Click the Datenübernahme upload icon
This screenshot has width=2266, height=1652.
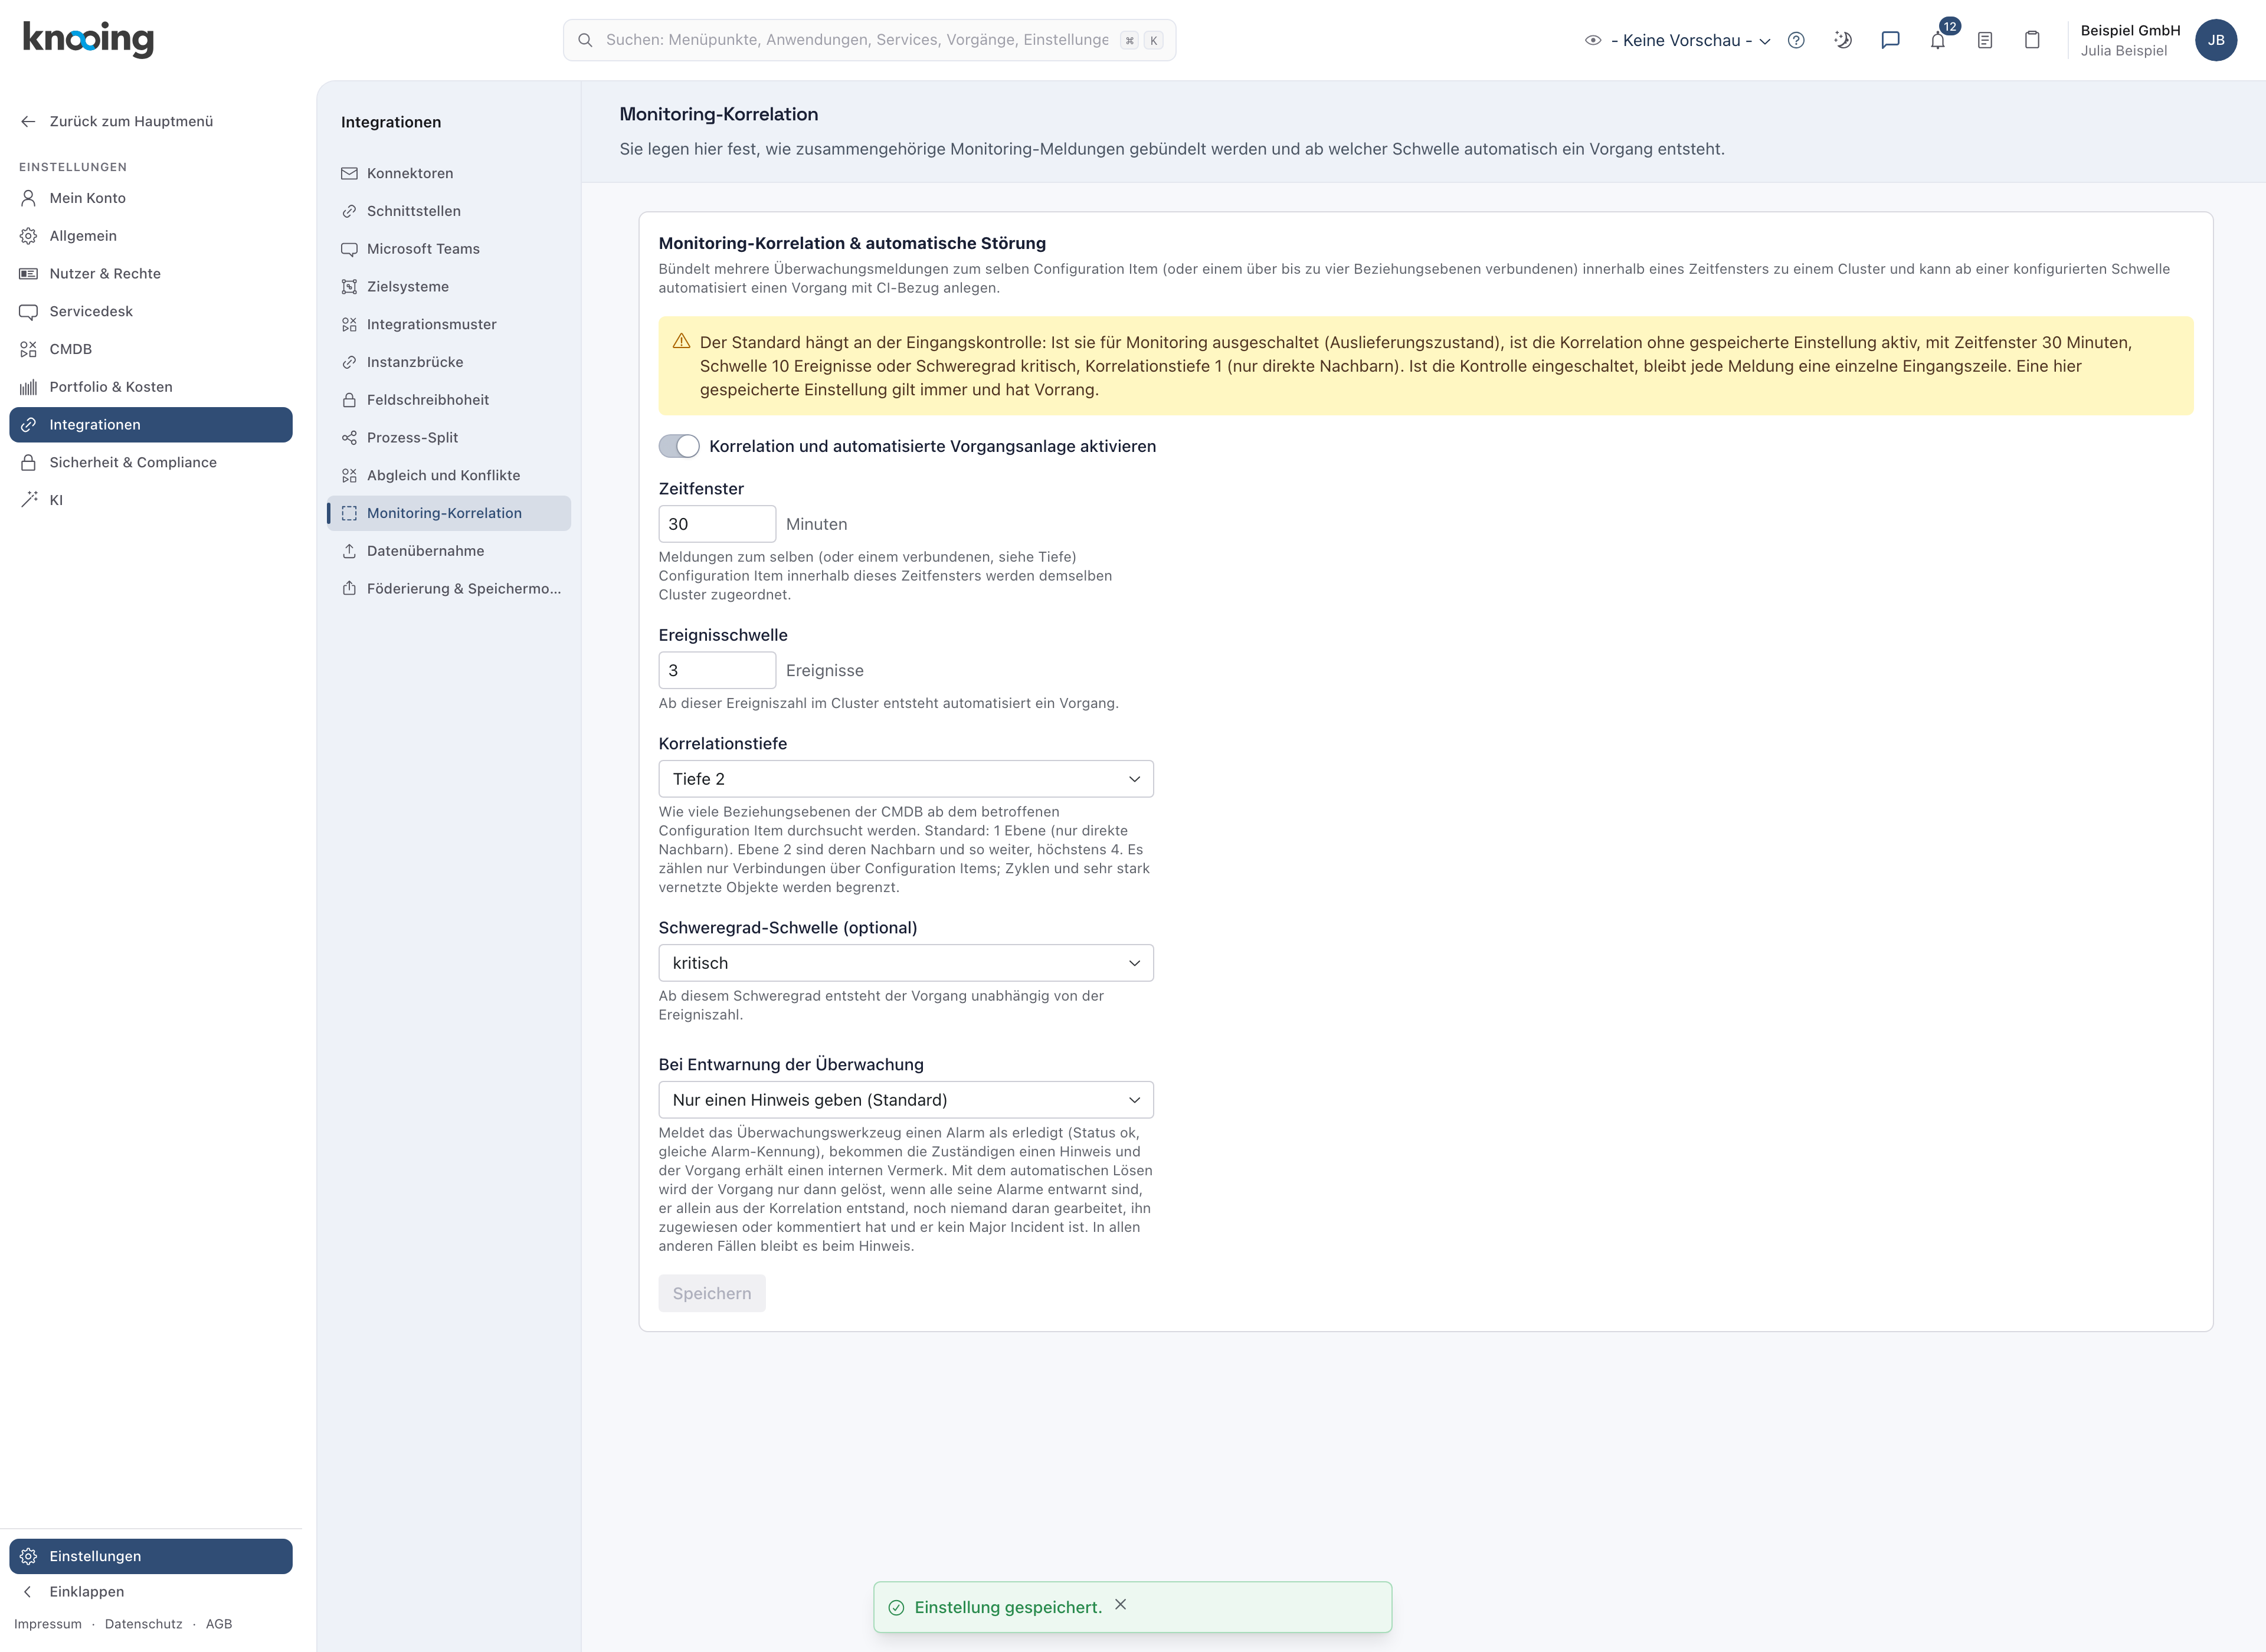click(349, 551)
